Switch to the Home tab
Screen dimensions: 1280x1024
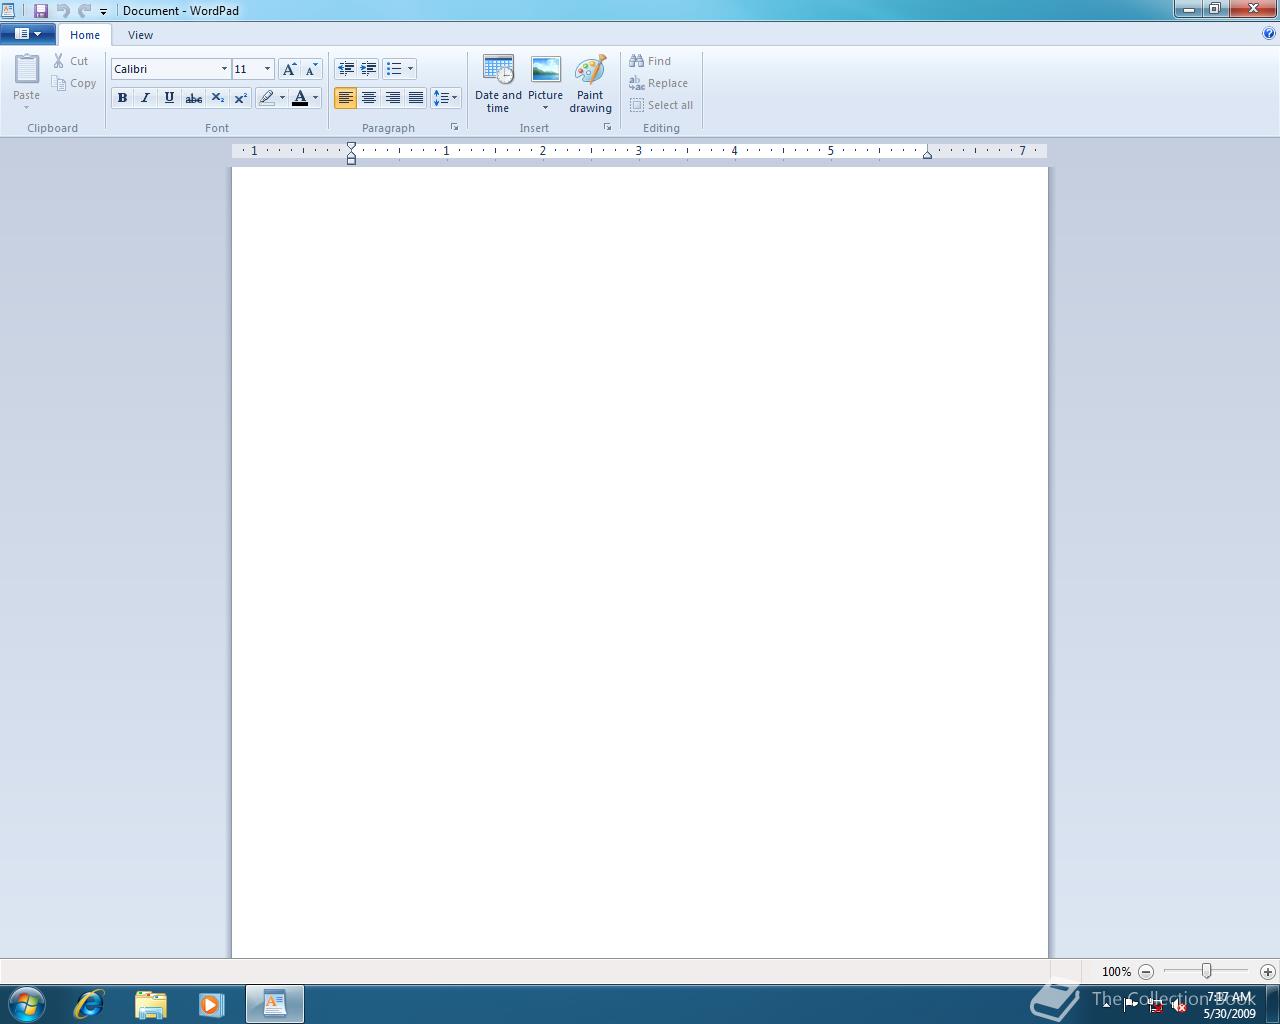point(85,35)
